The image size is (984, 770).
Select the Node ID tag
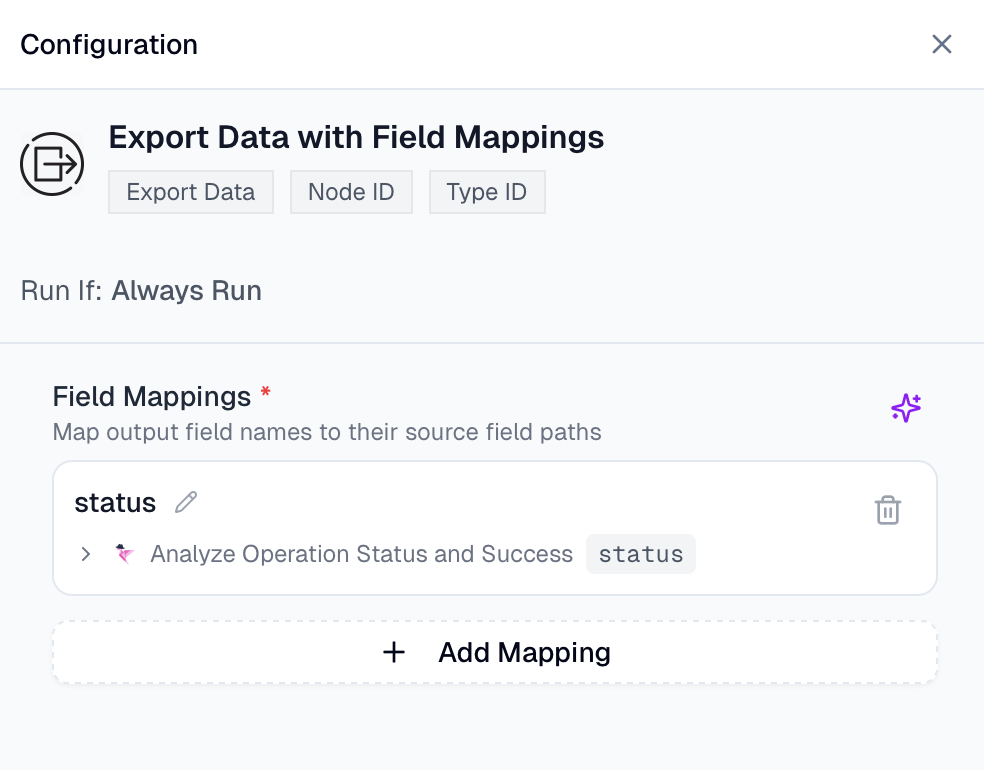351,191
